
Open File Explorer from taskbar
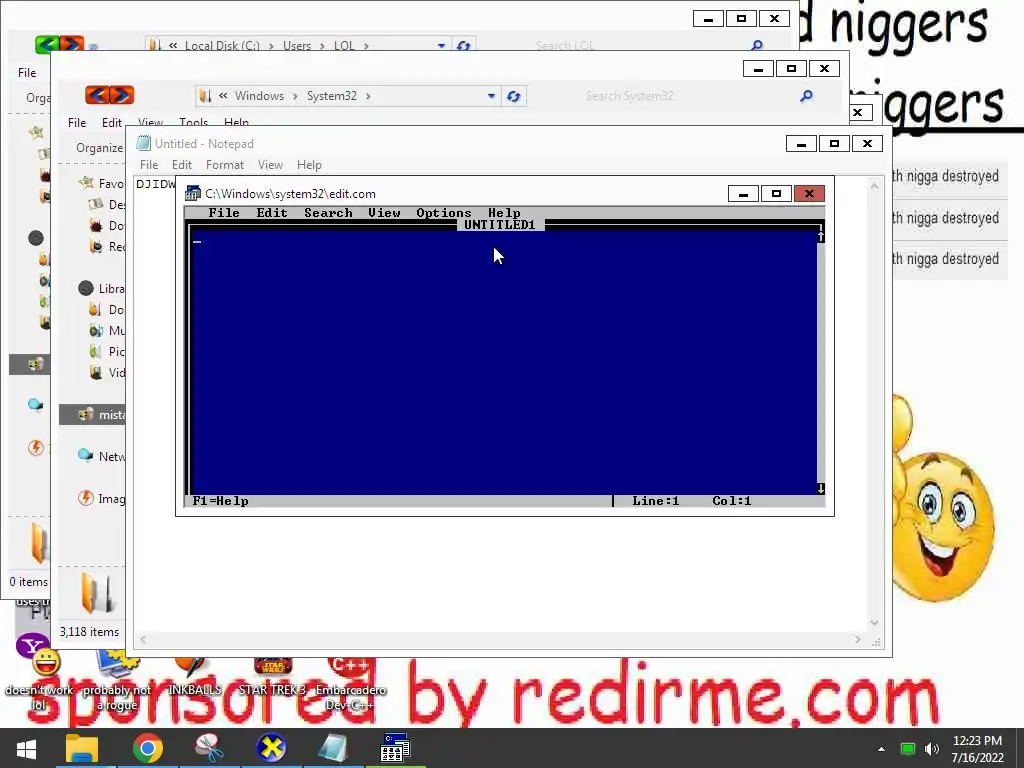[x=82, y=748]
